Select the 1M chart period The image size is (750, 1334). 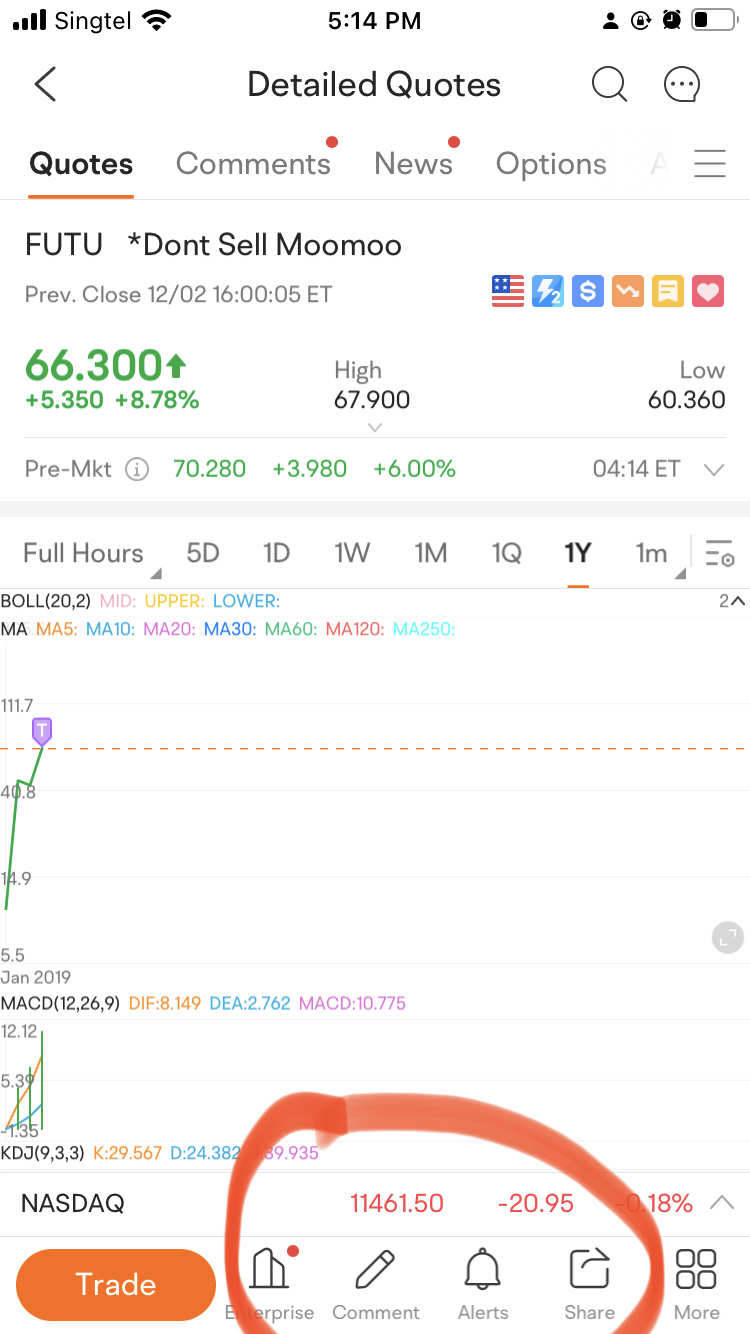[x=431, y=553]
